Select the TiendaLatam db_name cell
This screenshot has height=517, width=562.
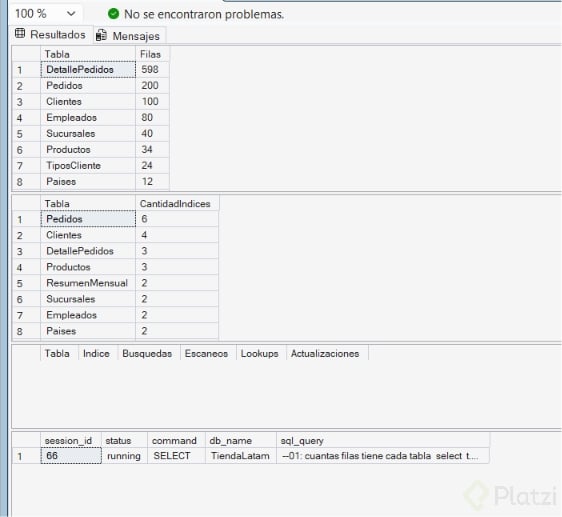click(x=240, y=456)
